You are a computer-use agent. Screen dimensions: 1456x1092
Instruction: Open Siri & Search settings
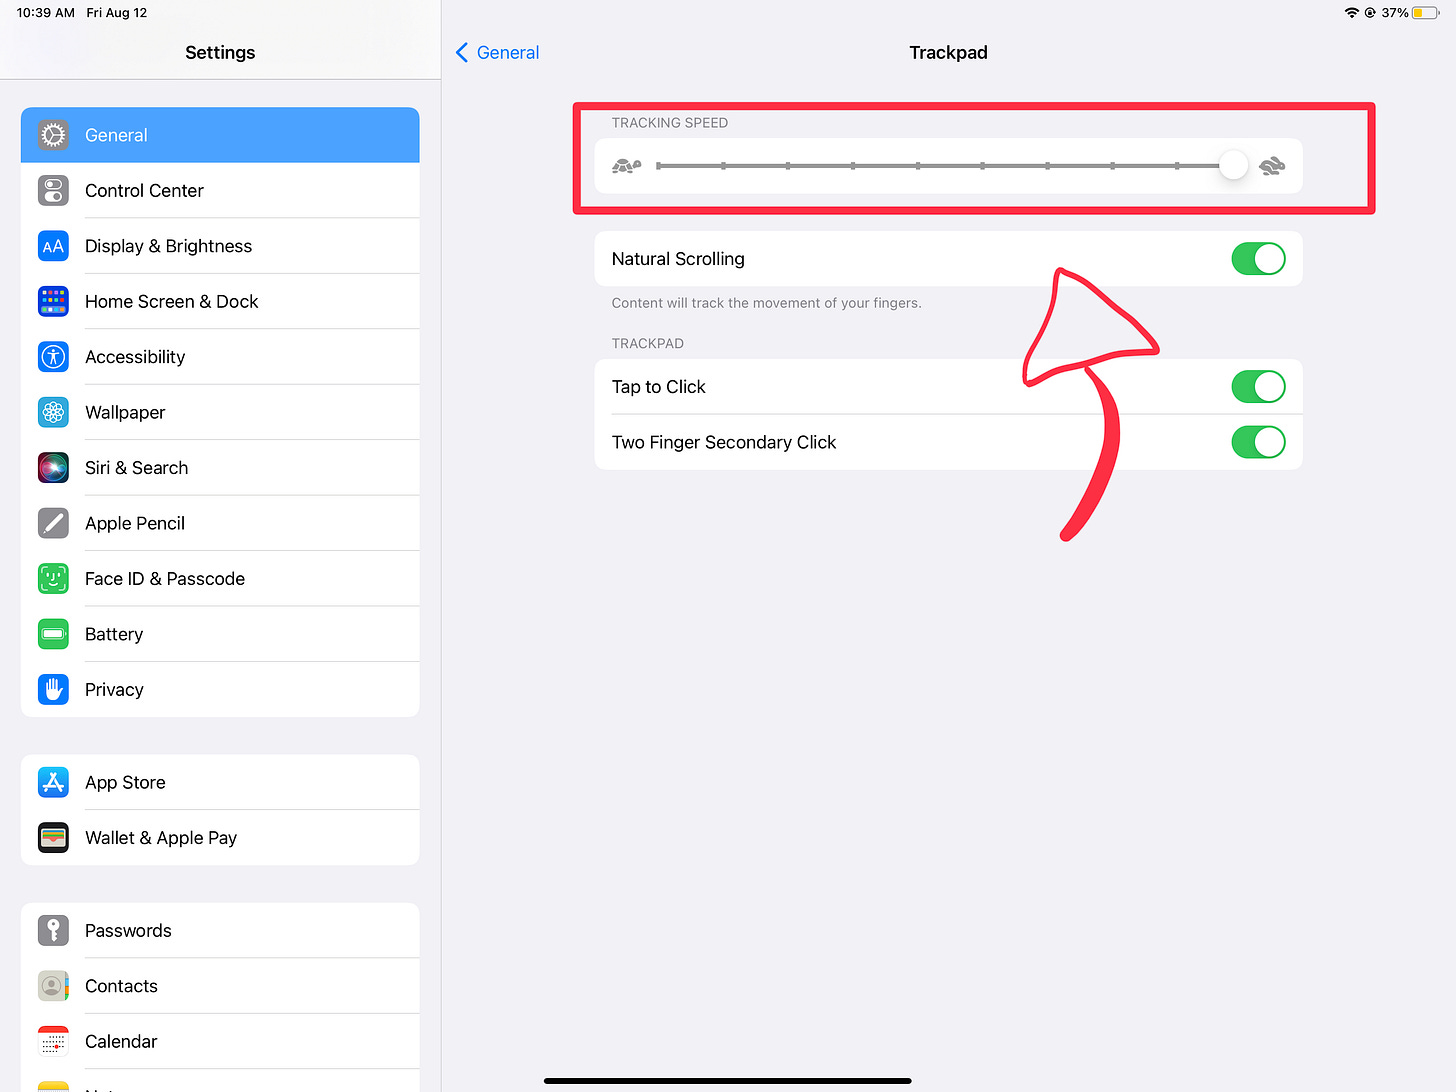(220, 468)
